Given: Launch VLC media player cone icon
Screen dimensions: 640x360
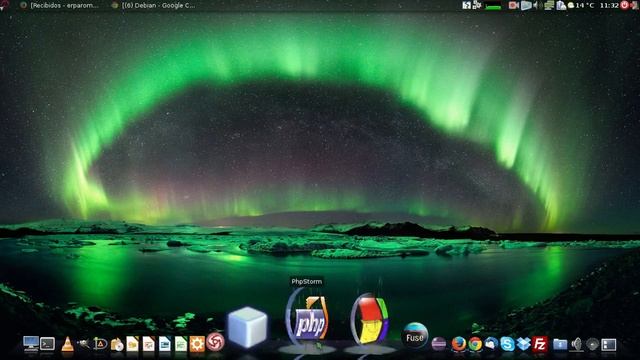Looking at the screenshot, I should coord(67,344).
